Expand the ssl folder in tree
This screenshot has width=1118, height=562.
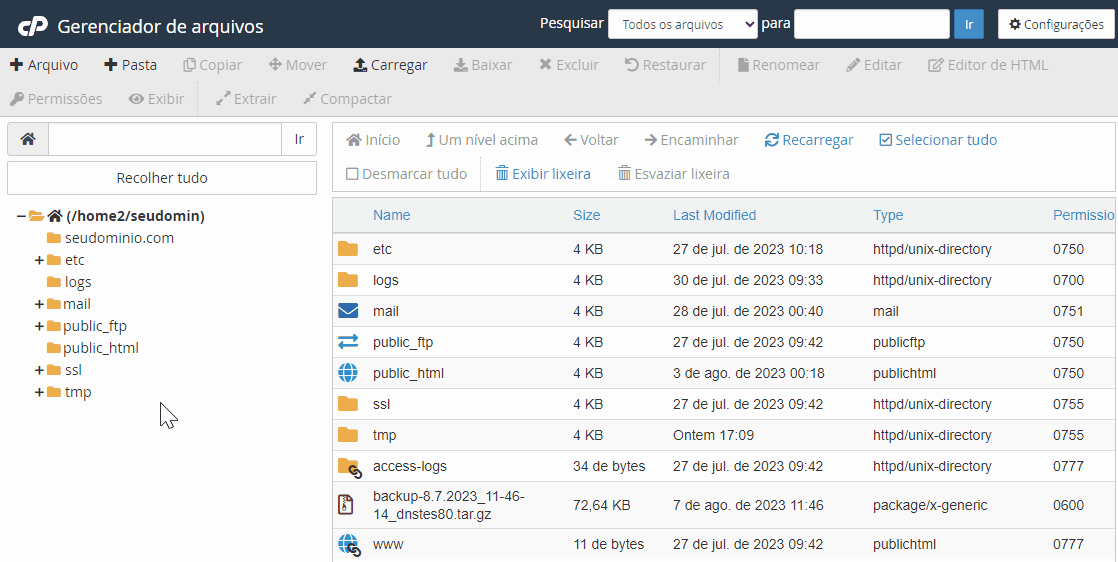pyautogui.click(x=40, y=371)
